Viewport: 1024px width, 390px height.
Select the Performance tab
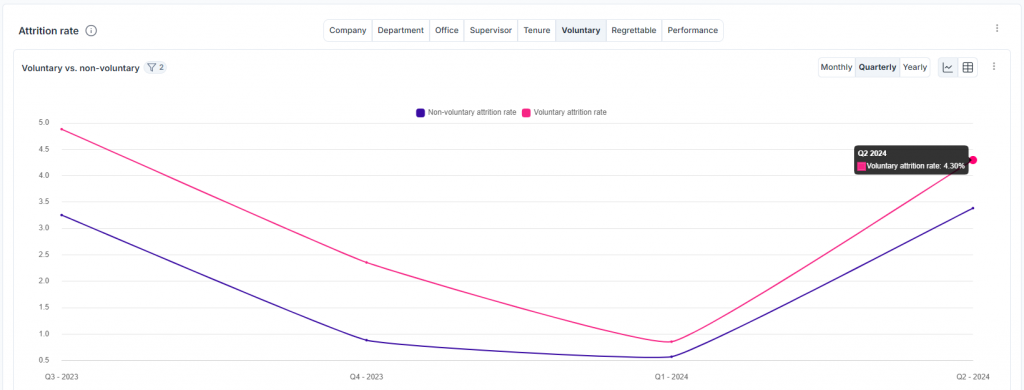pyautogui.click(x=692, y=31)
